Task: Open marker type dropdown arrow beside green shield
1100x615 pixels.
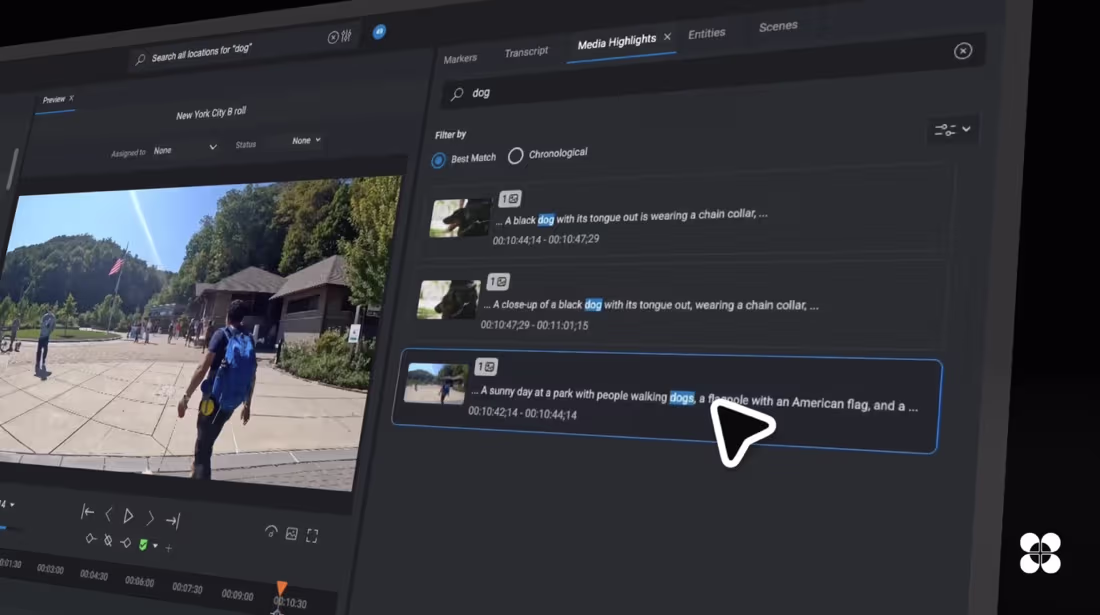Action: tap(155, 546)
